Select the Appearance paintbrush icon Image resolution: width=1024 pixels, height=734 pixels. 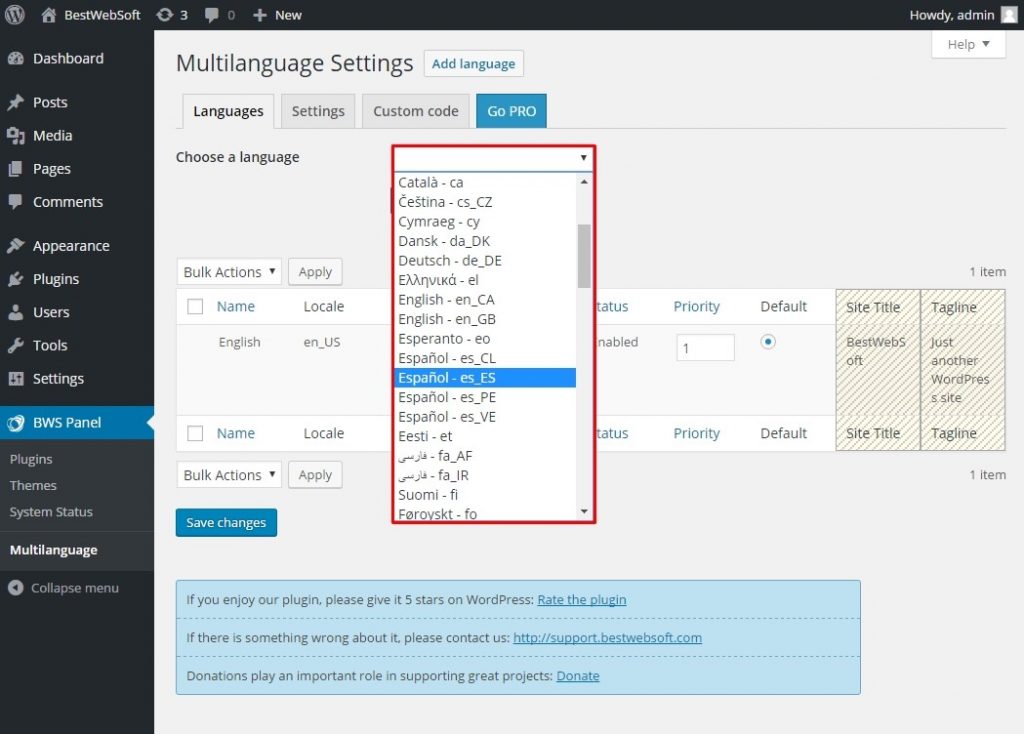click(x=16, y=245)
